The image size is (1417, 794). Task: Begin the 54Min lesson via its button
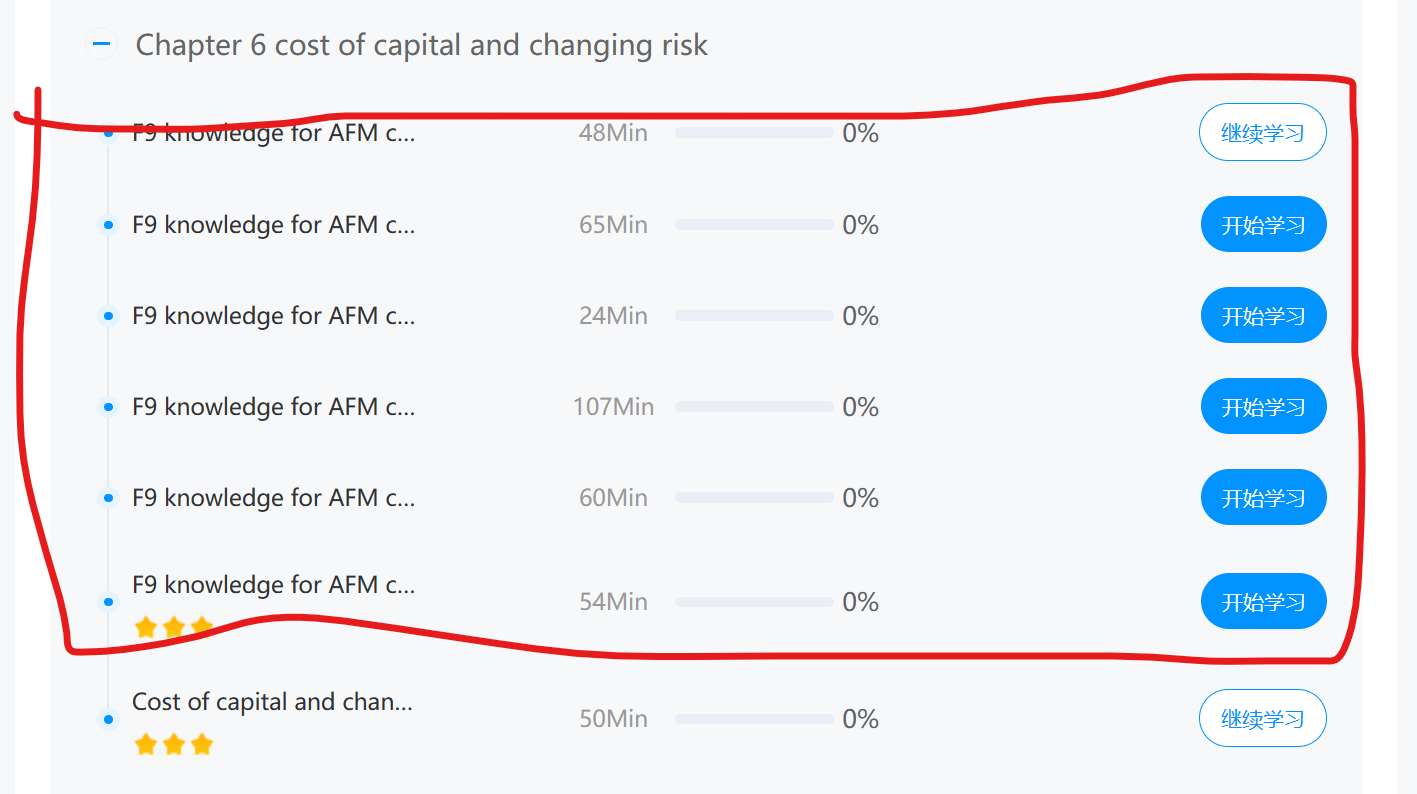1263,601
